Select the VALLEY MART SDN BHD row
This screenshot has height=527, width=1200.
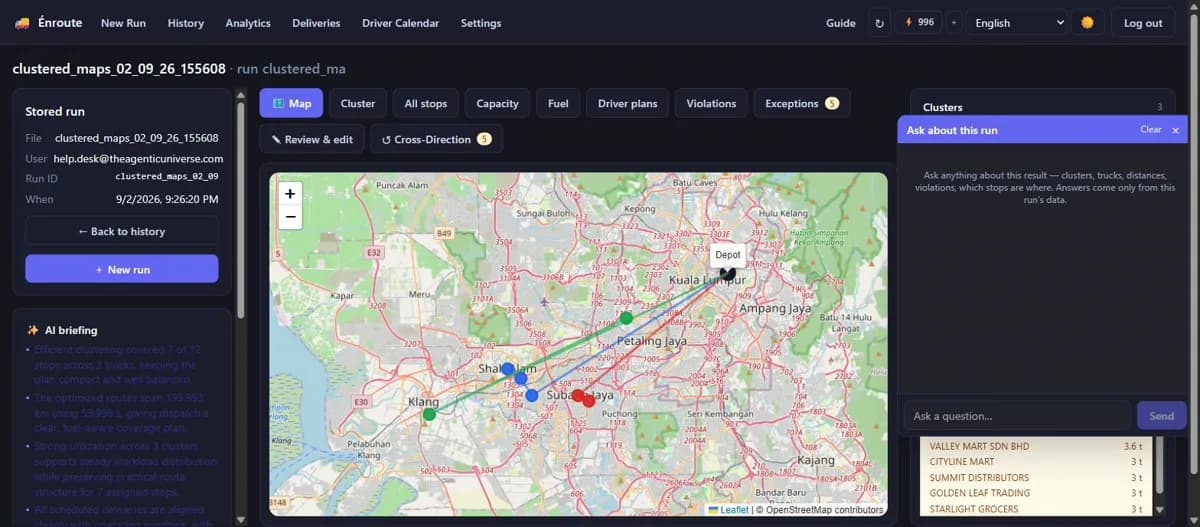tap(1036, 446)
